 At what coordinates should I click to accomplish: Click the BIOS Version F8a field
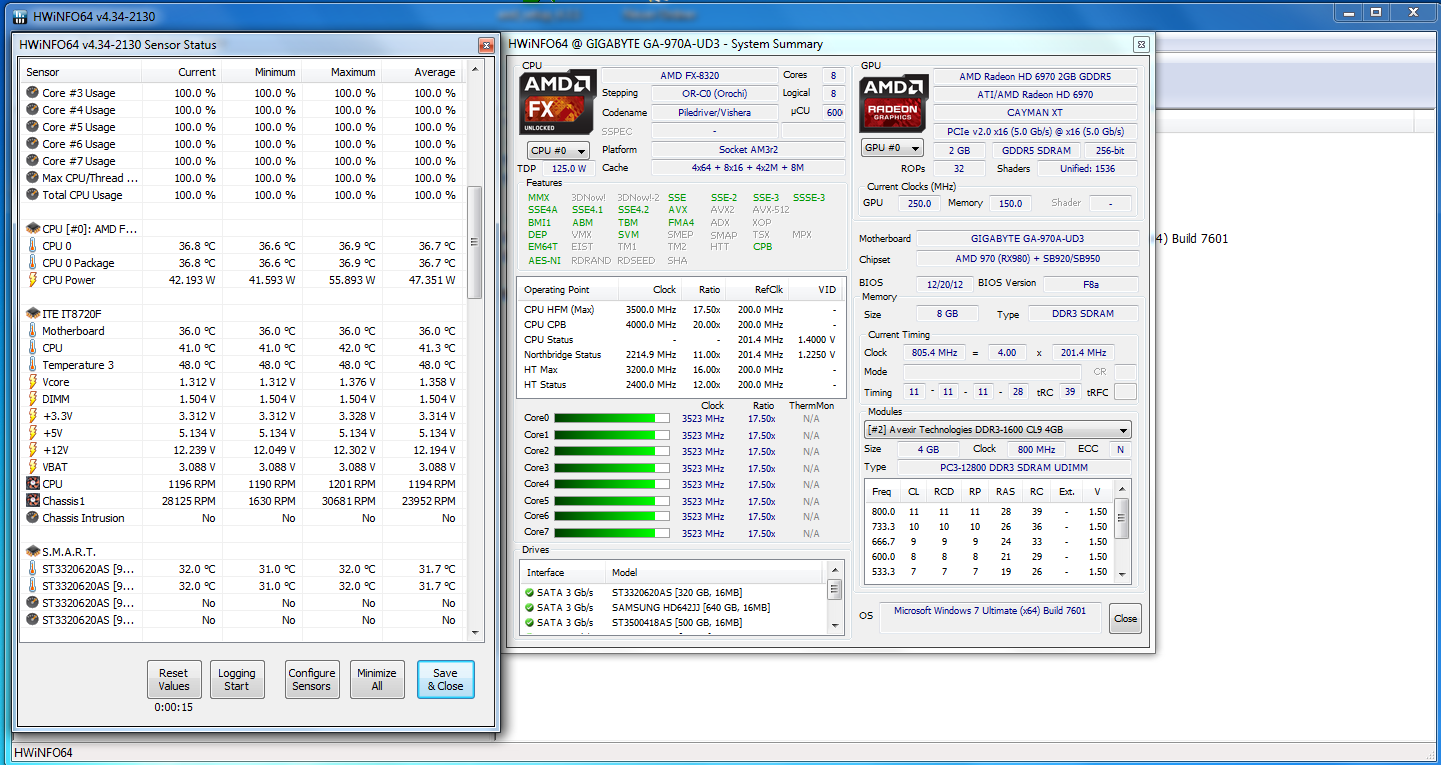pos(1090,284)
